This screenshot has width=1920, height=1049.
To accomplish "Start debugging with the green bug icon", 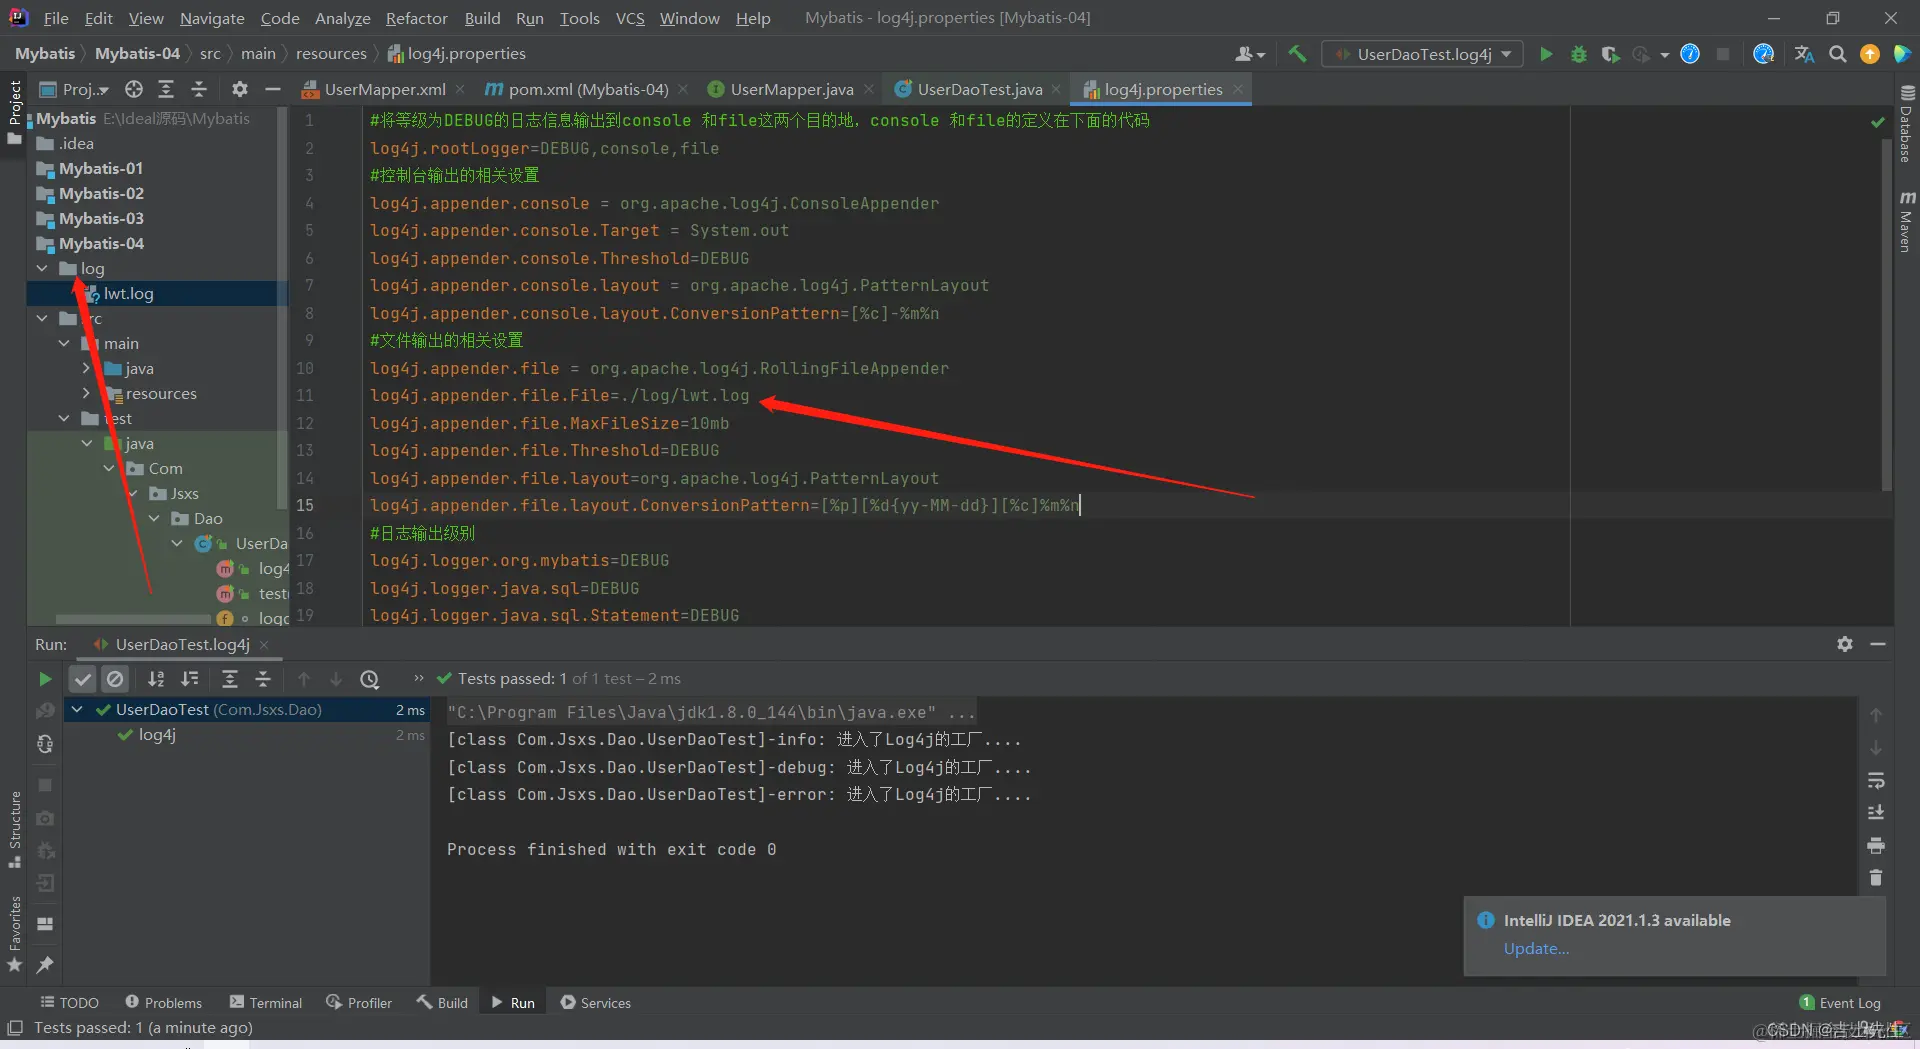I will (1579, 54).
